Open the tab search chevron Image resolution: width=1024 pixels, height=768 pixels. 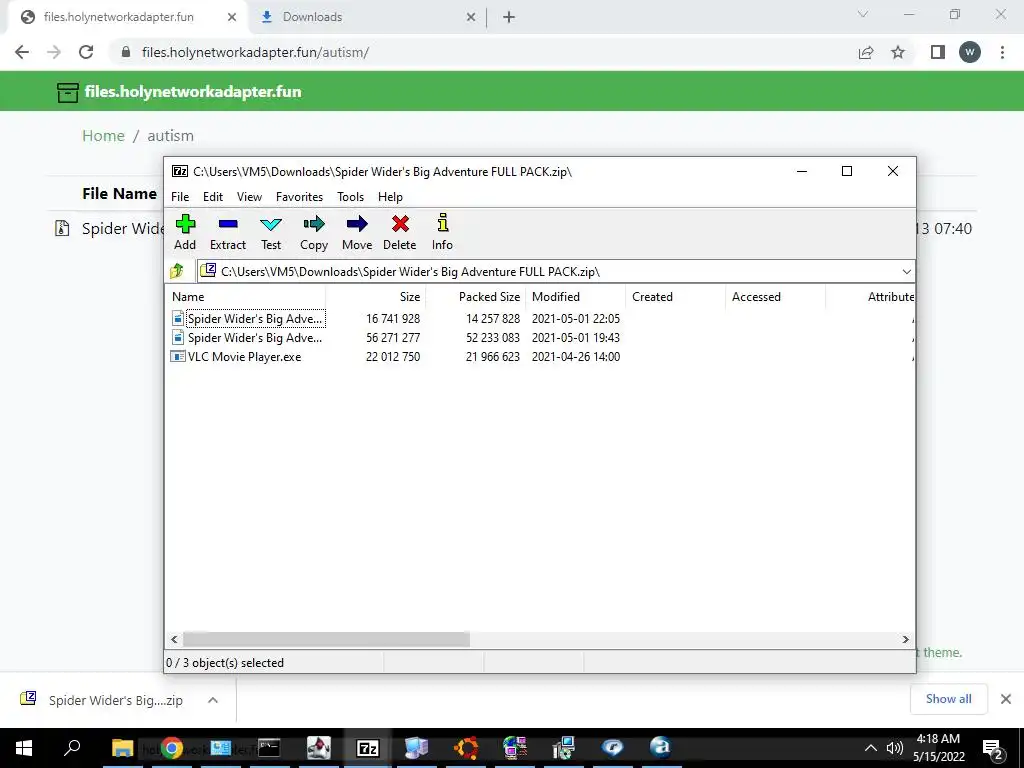863,14
